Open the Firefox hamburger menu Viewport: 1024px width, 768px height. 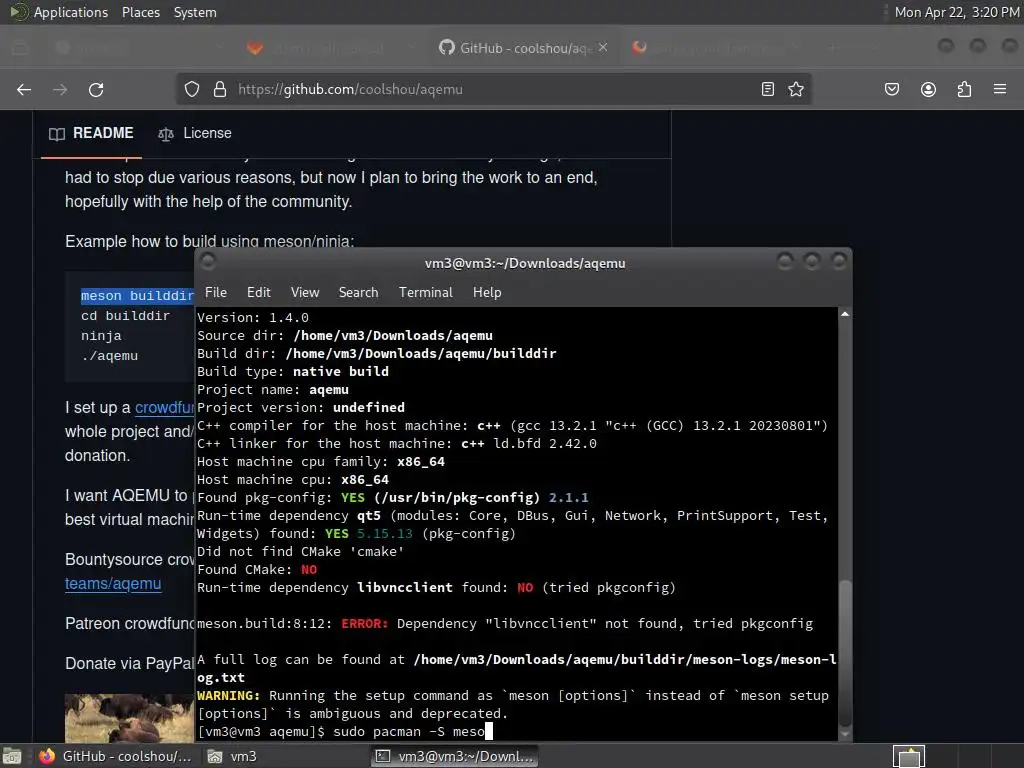1000,89
